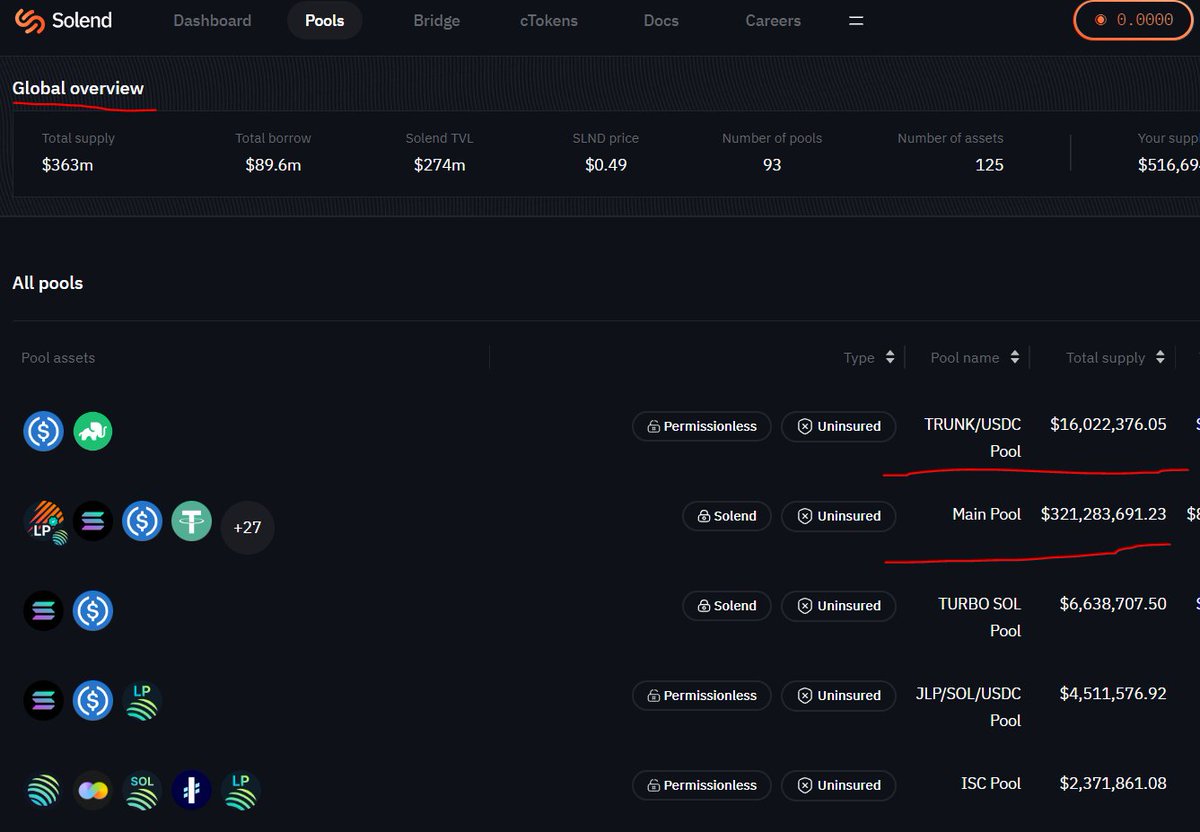Click $4,511,576.92 total supply value
Viewport: 1200px width, 832px height.
(1113, 693)
